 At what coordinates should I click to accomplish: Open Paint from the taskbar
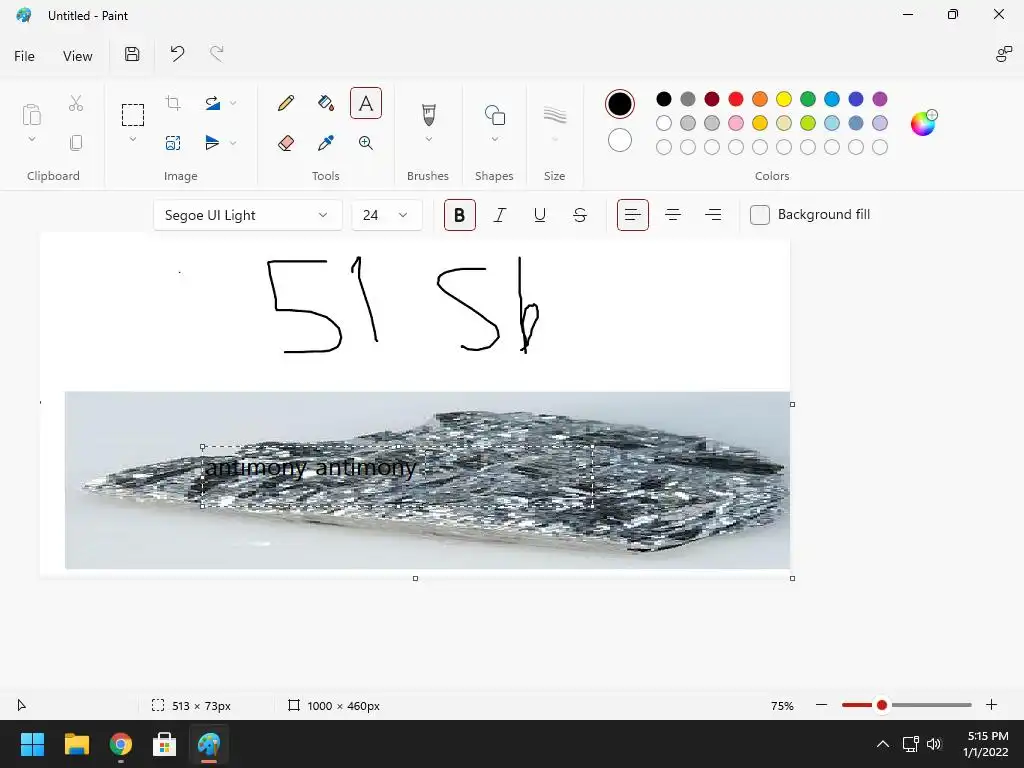[x=209, y=744]
